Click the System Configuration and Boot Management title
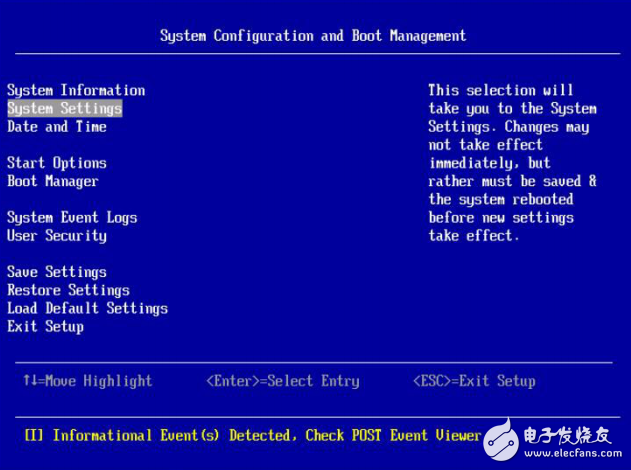This screenshot has width=631, height=470. [313, 36]
